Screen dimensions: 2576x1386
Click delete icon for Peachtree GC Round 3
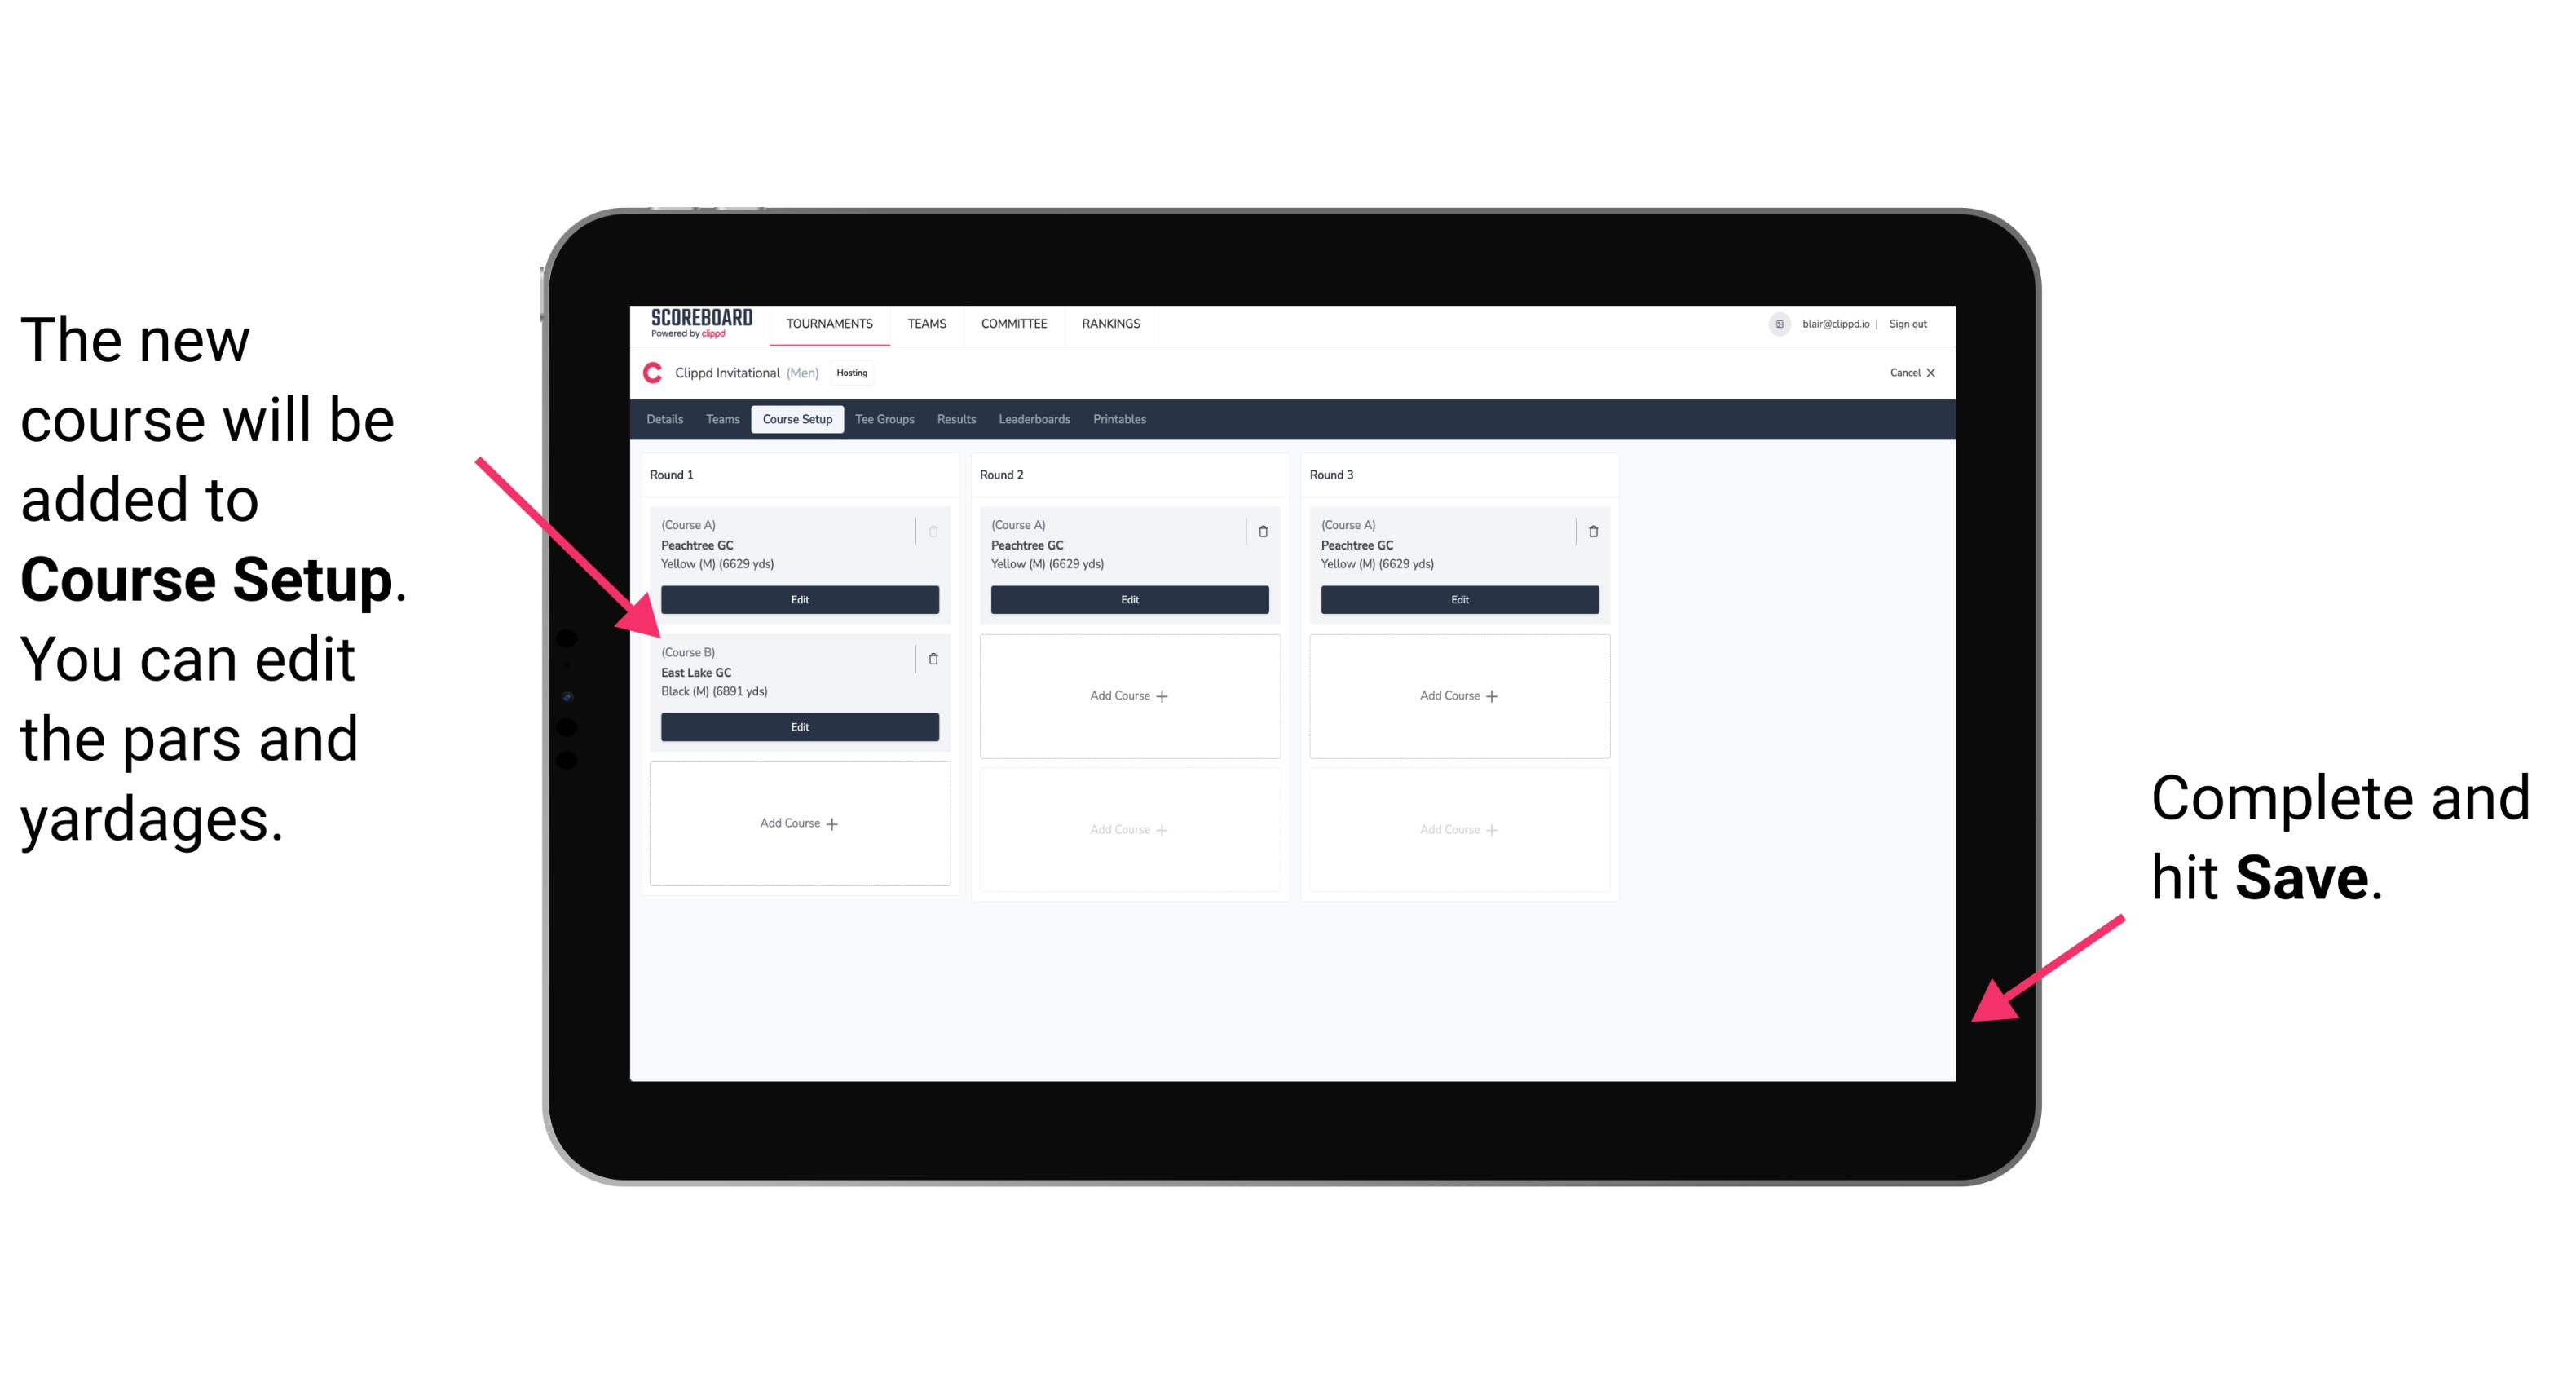[1594, 524]
